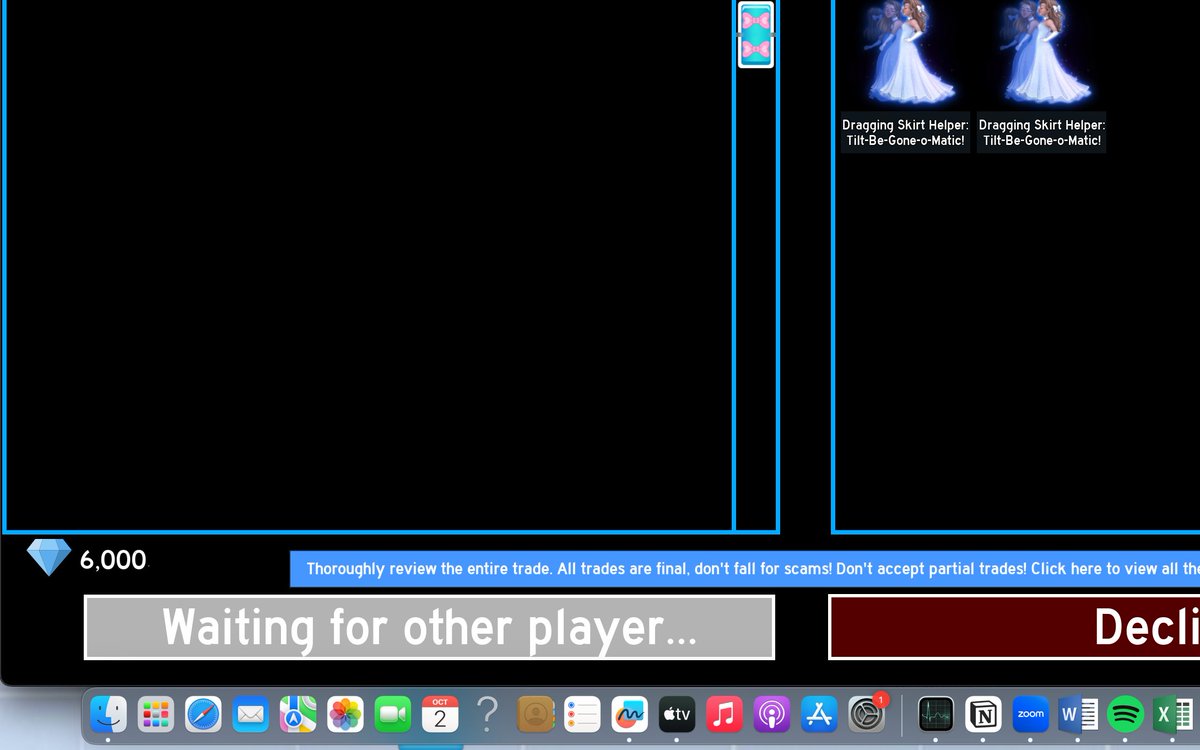Open Podcasts from the dock
The height and width of the screenshot is (750, 1200).
pos(772,714)
